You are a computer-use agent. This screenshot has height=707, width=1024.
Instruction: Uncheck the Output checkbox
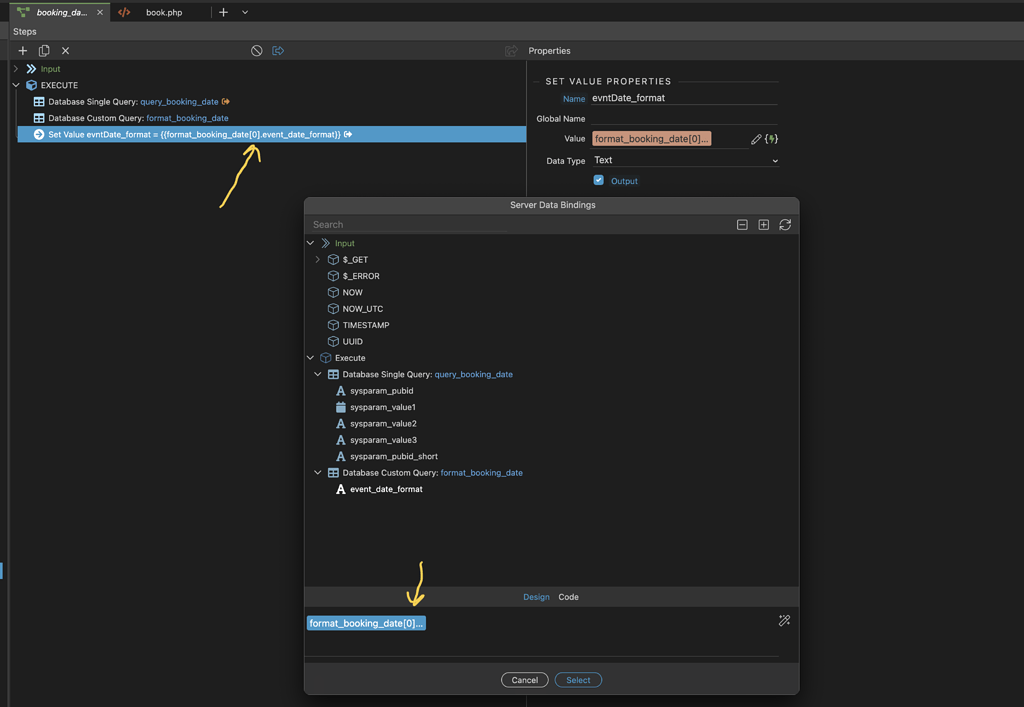[599, 180]
